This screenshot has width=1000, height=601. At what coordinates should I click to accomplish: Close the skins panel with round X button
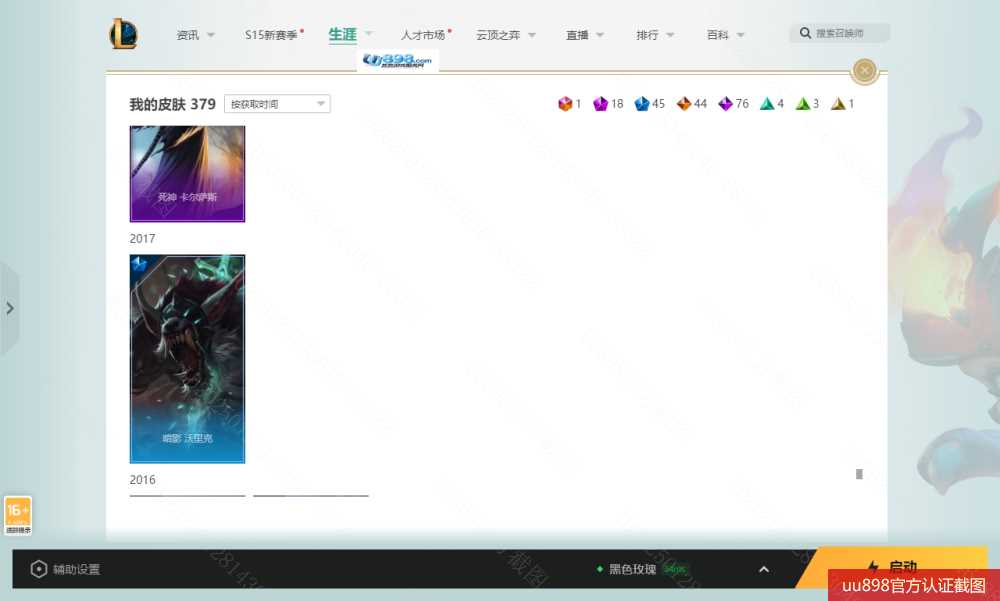point(865,70)
